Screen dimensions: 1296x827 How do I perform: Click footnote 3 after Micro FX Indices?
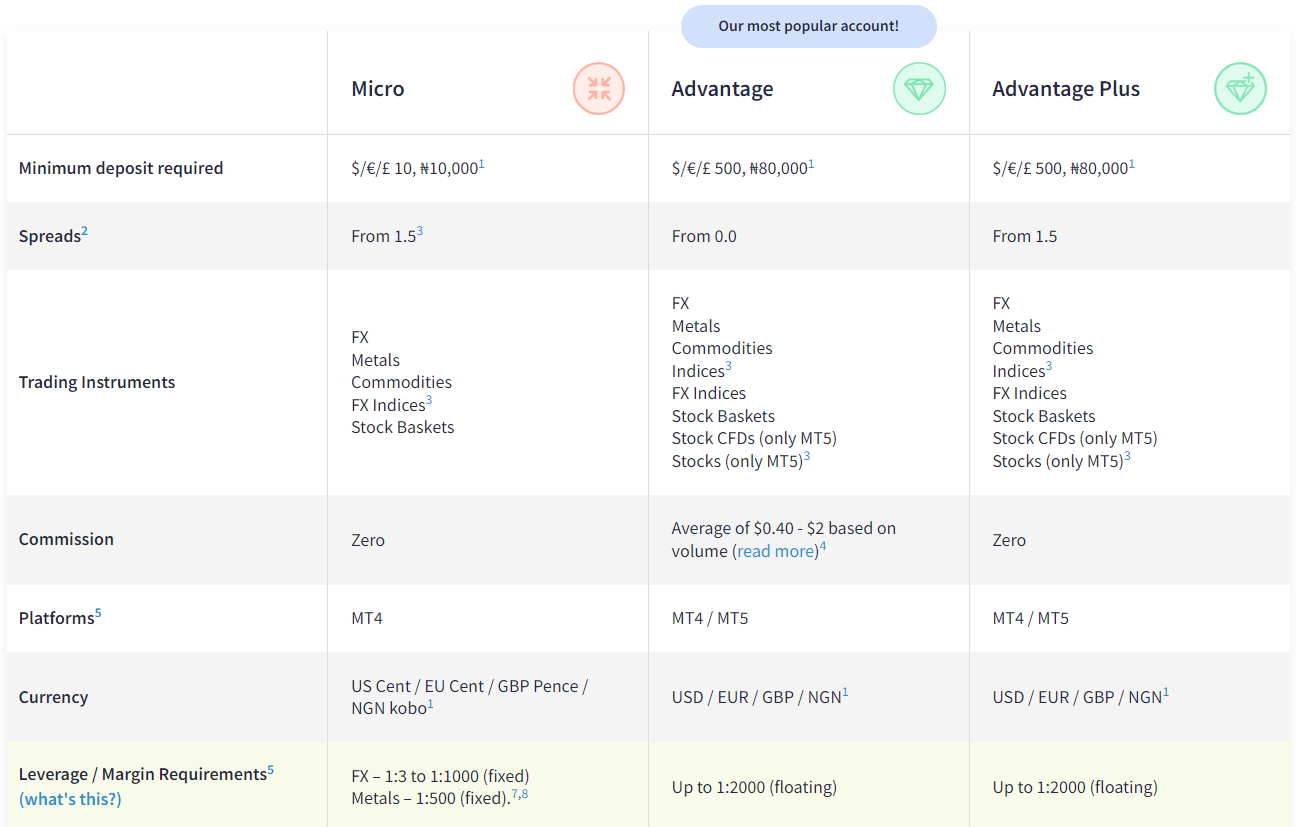coord(429,400)
